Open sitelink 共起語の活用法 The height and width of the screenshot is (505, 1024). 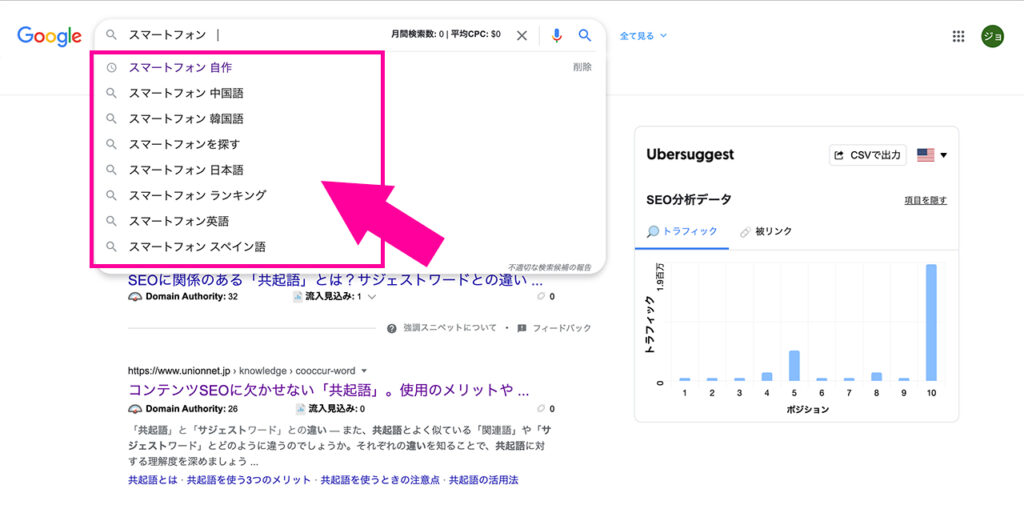483,480
